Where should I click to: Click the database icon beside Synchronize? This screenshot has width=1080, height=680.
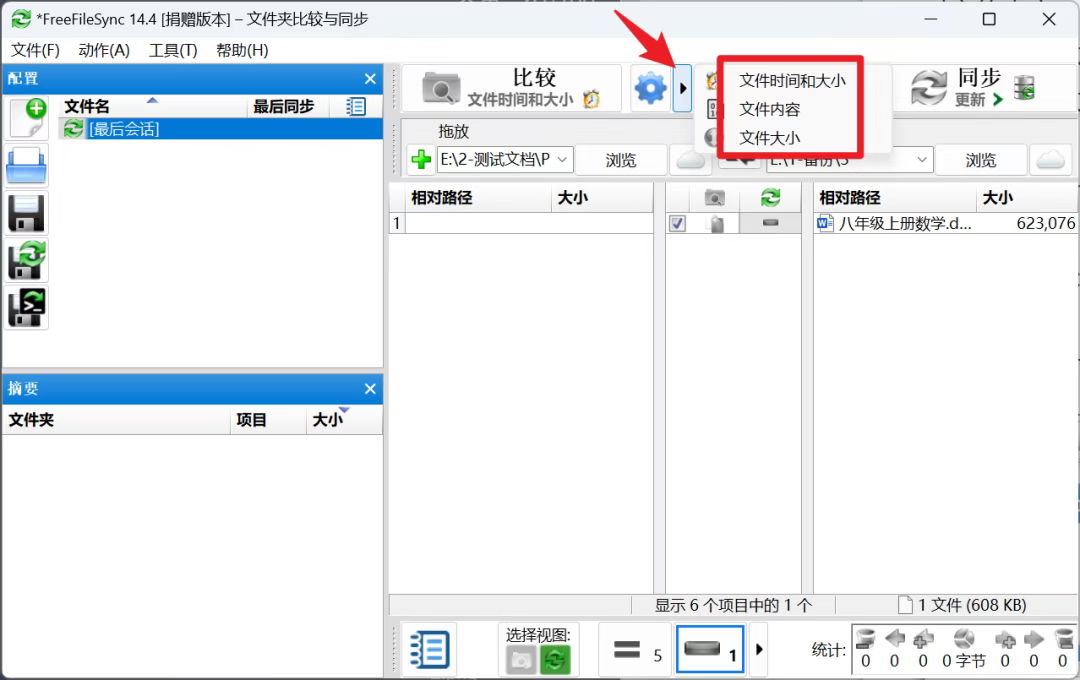coord(1024,87)
